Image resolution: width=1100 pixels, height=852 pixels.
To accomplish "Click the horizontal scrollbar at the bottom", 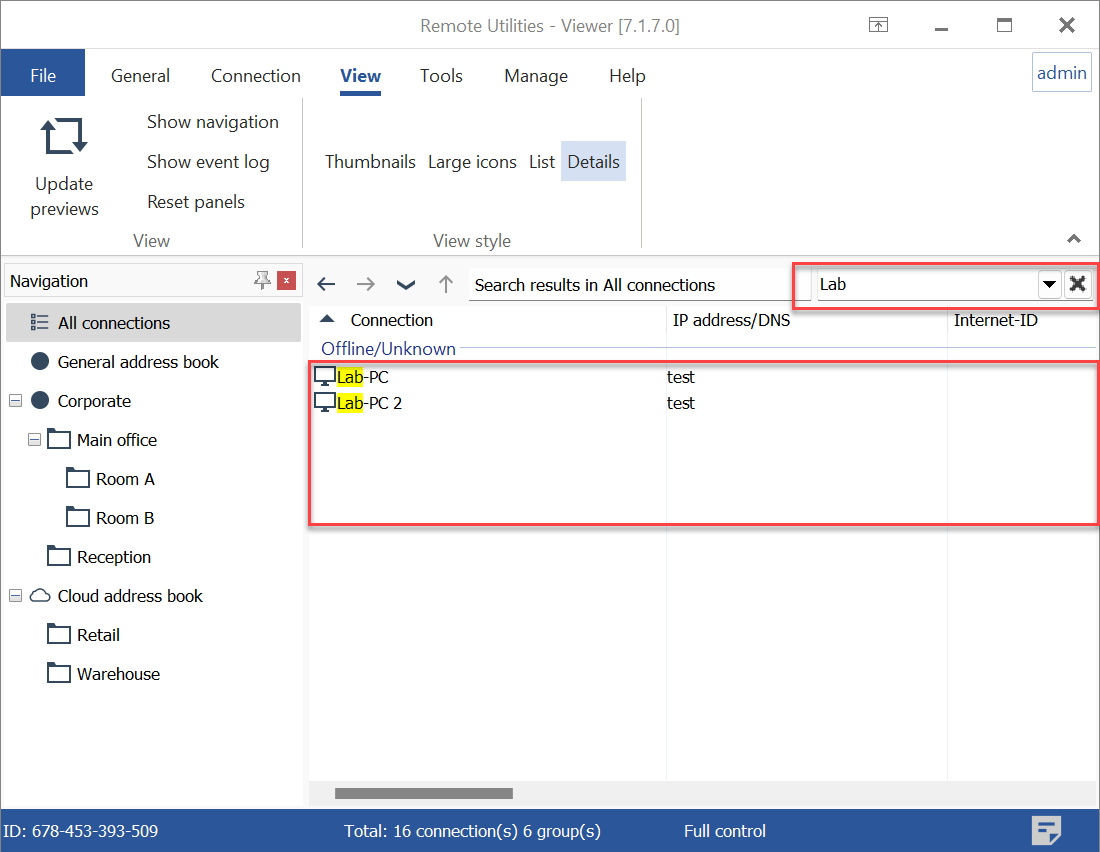I will 423,793.
